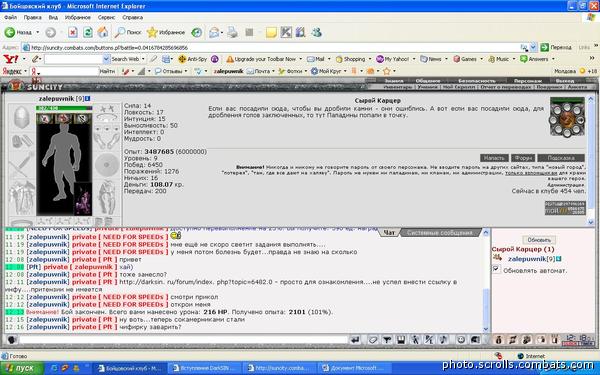Open the Файл menu
Screen dimensions: 600x375
11,18
